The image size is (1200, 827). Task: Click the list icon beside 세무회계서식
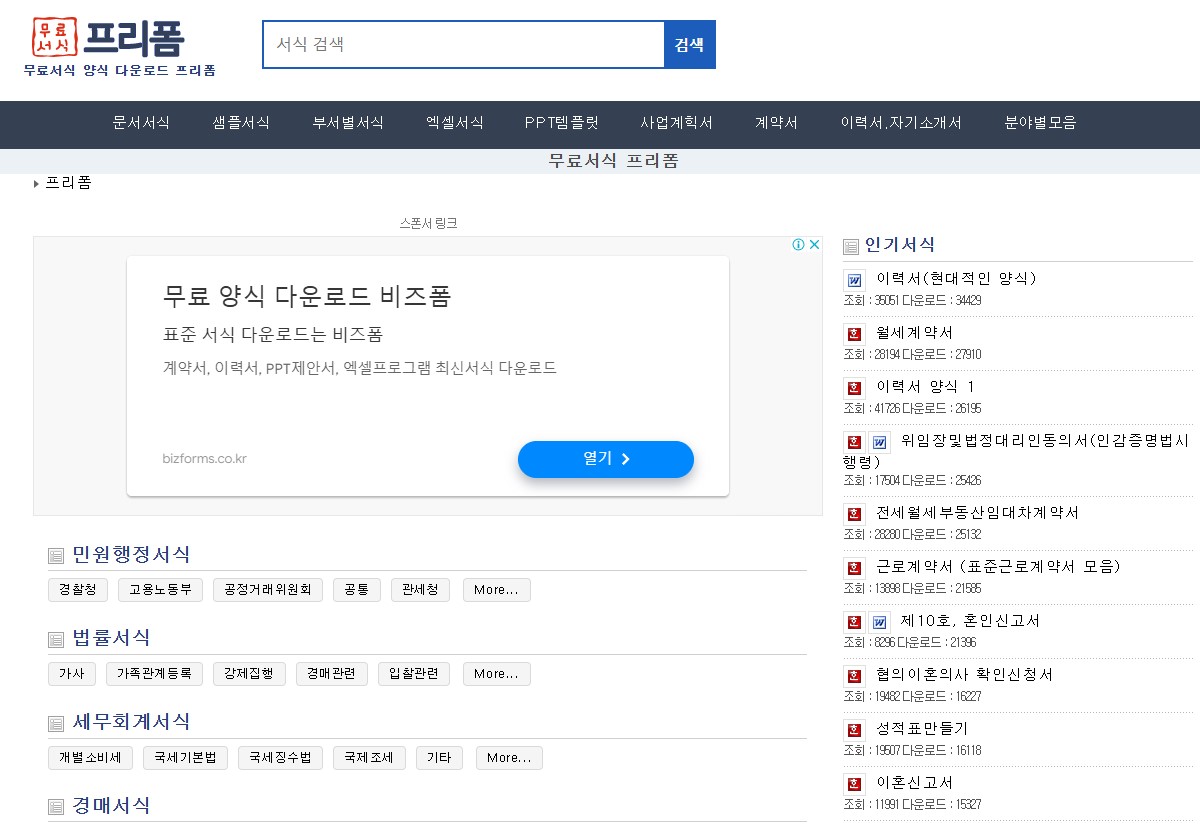pos(56,724)
